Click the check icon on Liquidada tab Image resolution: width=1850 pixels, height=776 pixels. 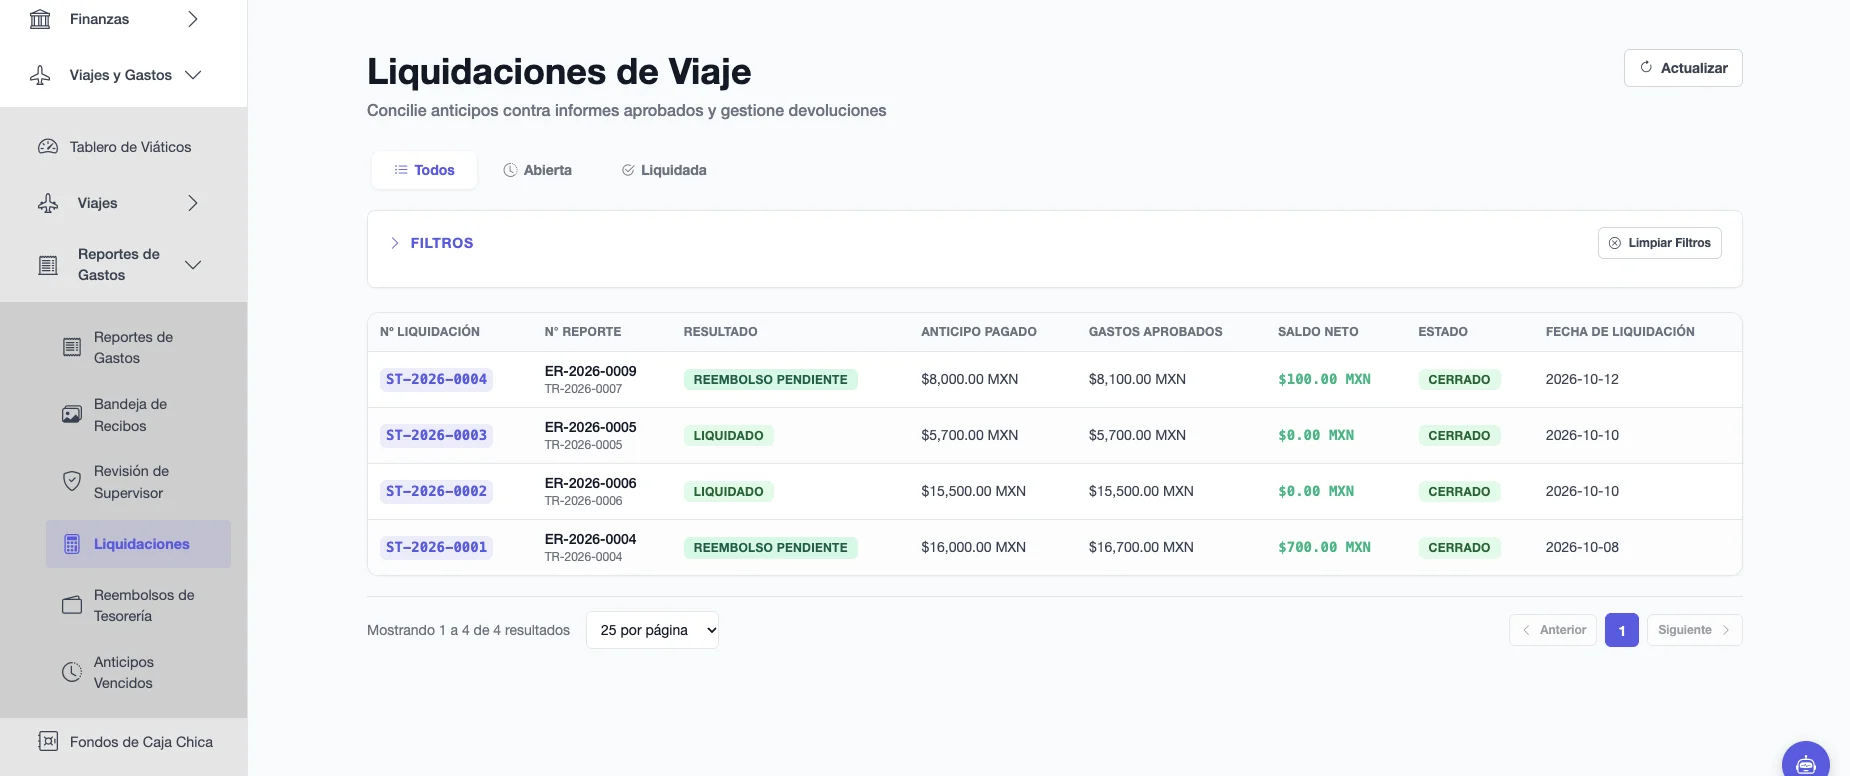(x=628, y=170)
